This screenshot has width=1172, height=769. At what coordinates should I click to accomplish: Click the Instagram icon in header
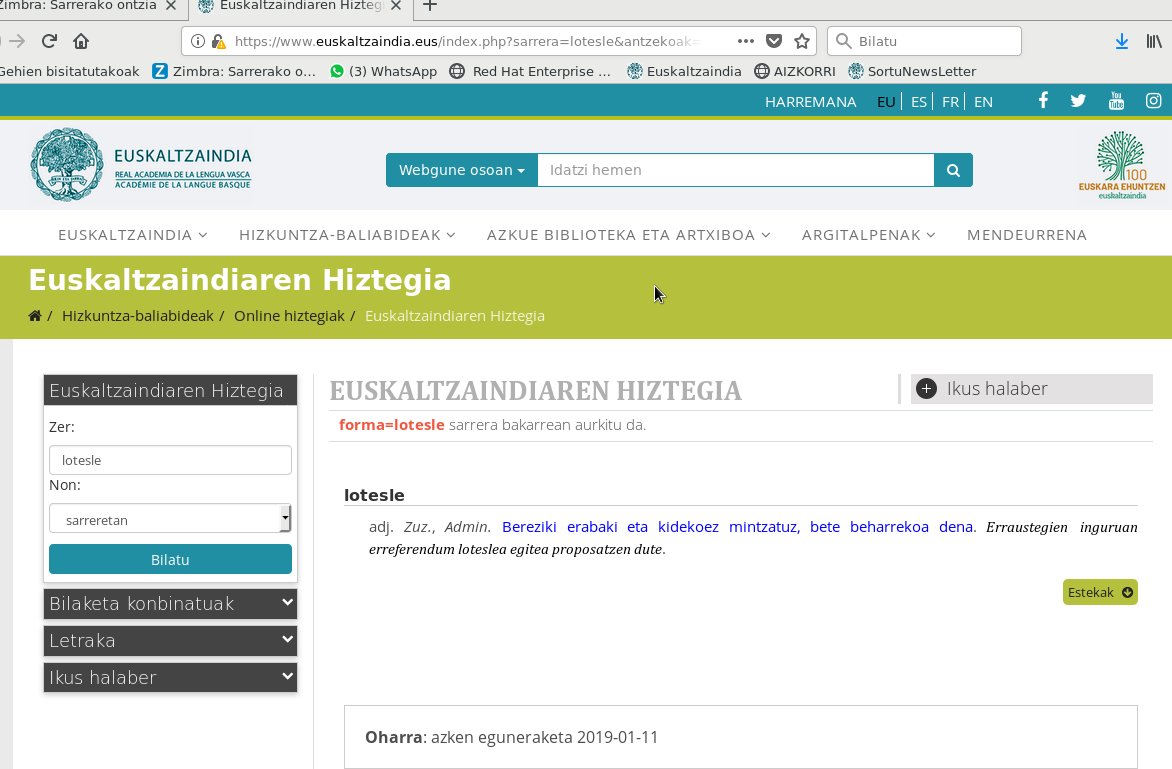pyautogui.click(x=1153, y=101)
